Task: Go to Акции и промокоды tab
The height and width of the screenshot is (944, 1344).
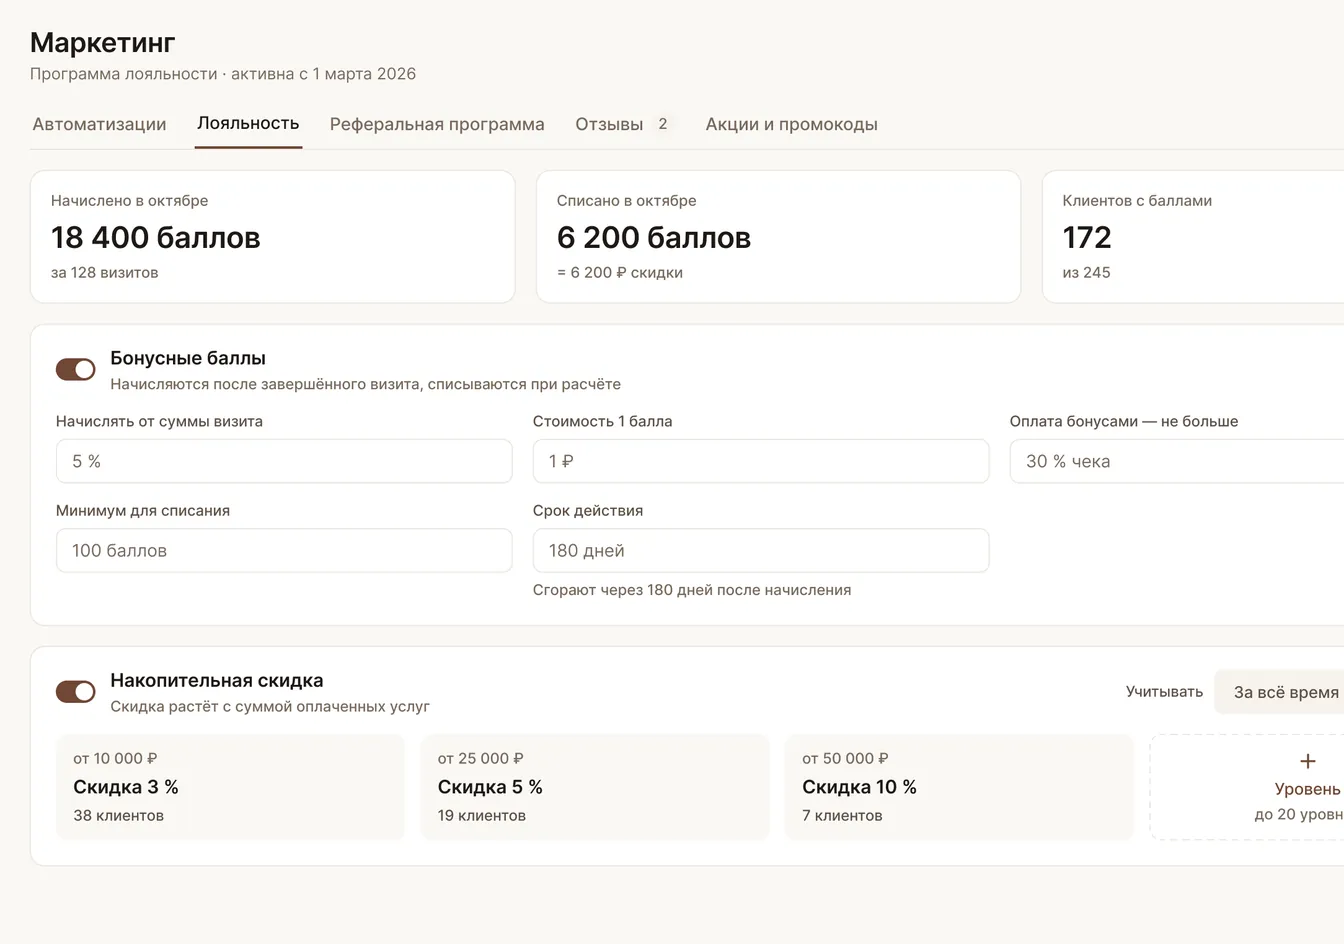Action: click(x=791, y=124)
